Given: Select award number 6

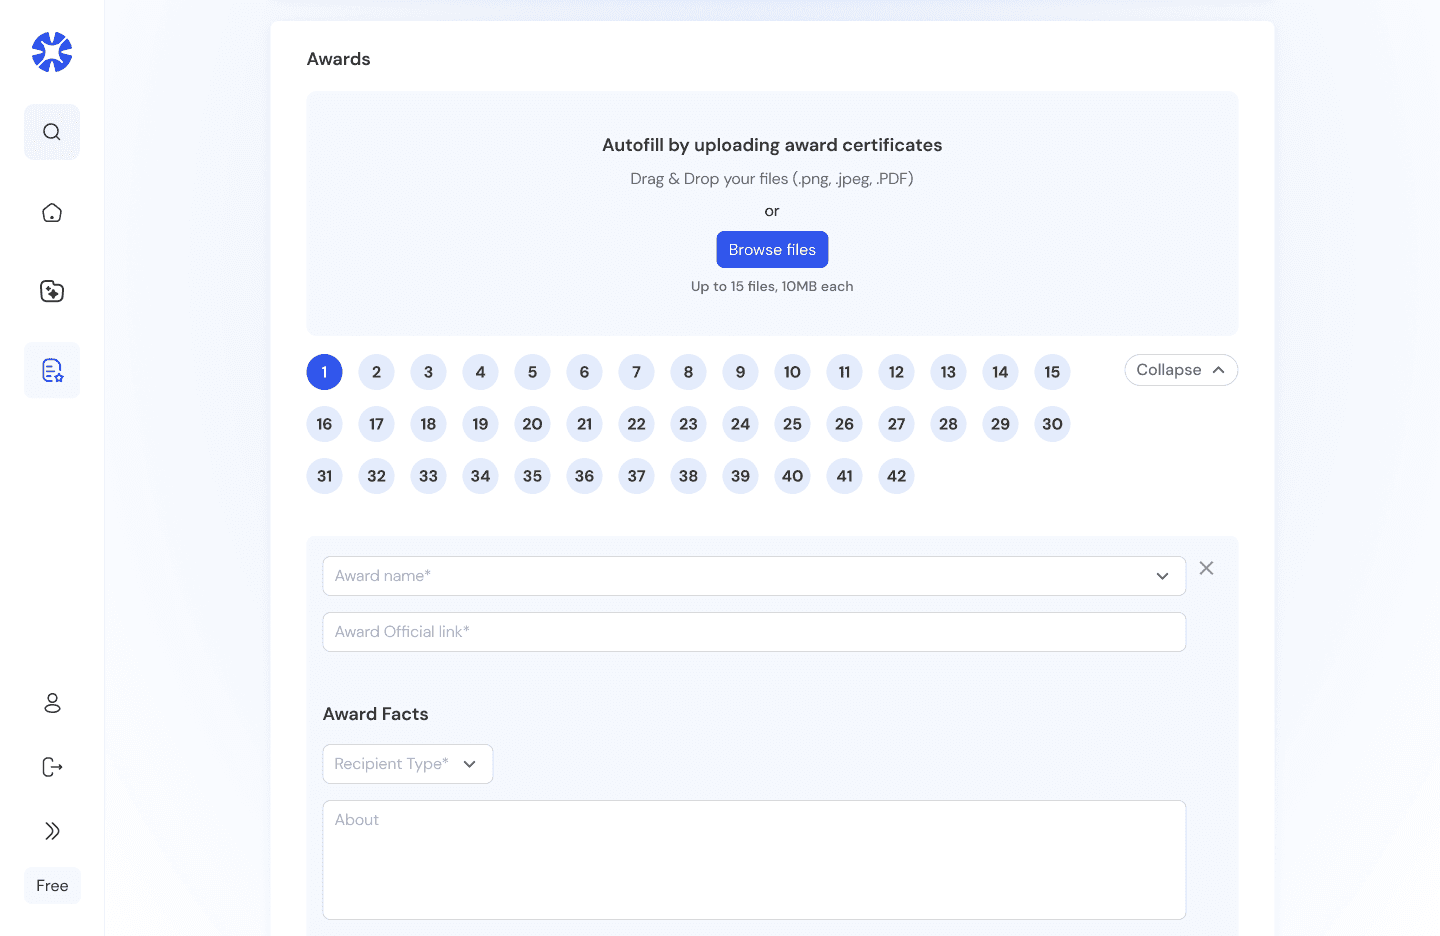Looking at the screenshot, I should (x=584, y=372).
